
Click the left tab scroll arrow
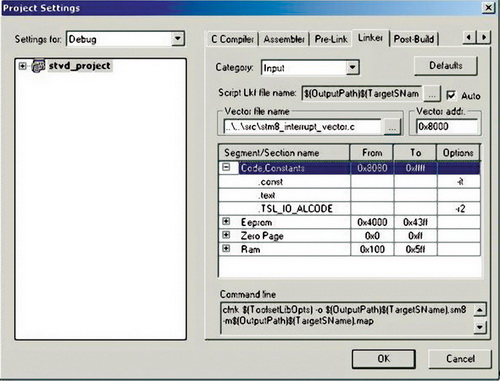pyautogui.click(x=469, y=37)
